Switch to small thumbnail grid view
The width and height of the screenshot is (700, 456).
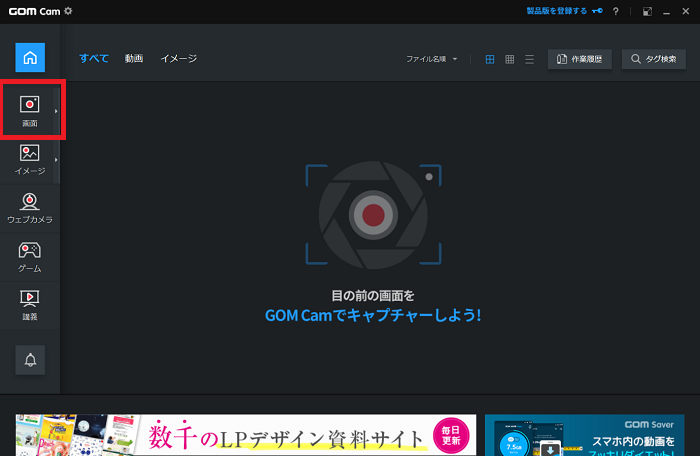click(509, 59)
